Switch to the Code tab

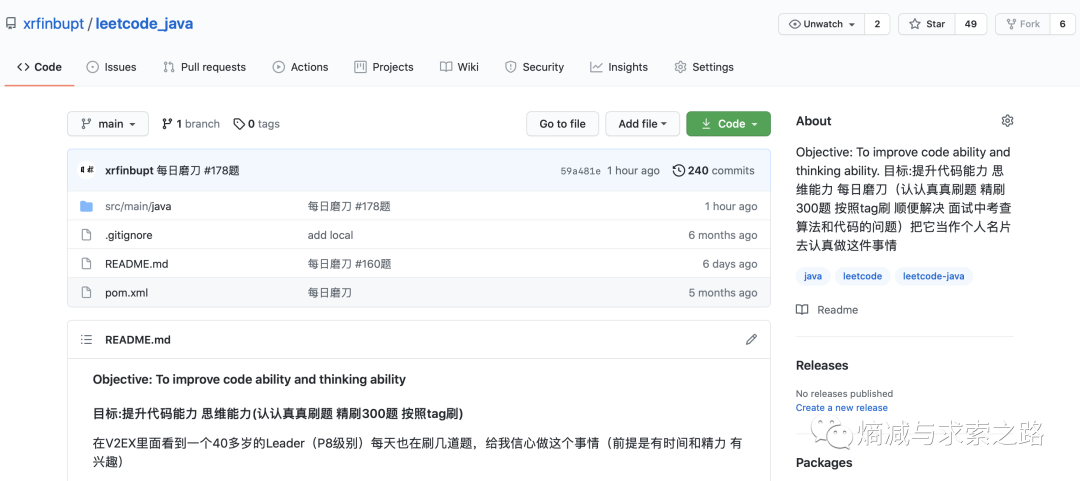39,67
